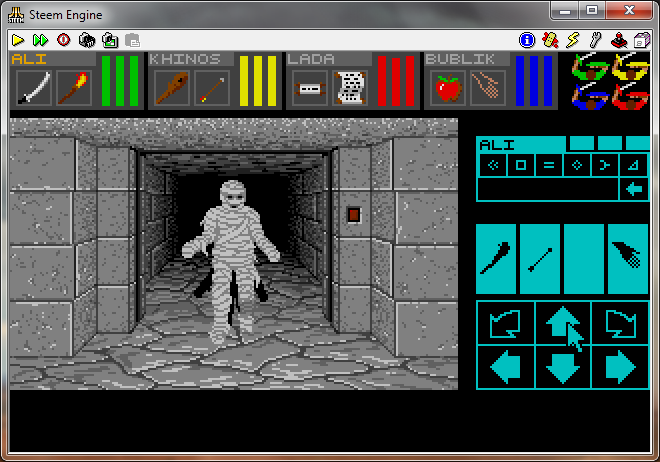Image resolution: width=660 pixels, height=462 pixels.
Task: Move party forward
Action: tap(563, 323)
